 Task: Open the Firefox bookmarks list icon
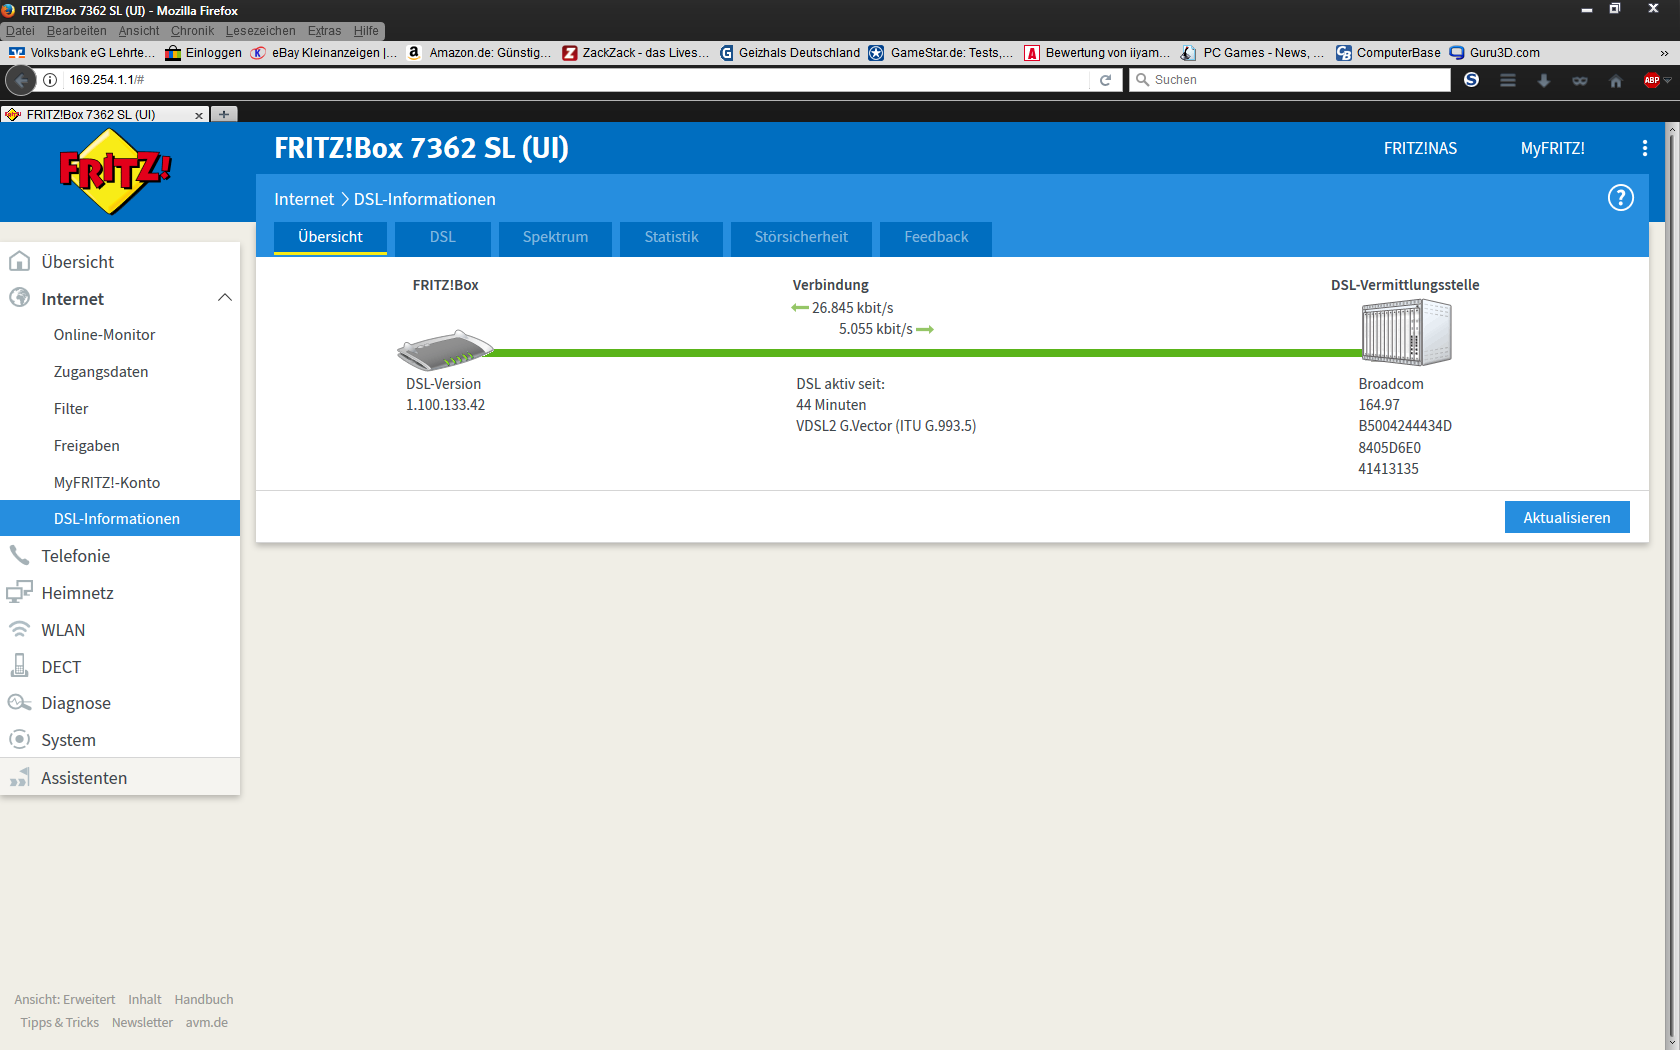pyautogui.click(x=1508, y=80)
